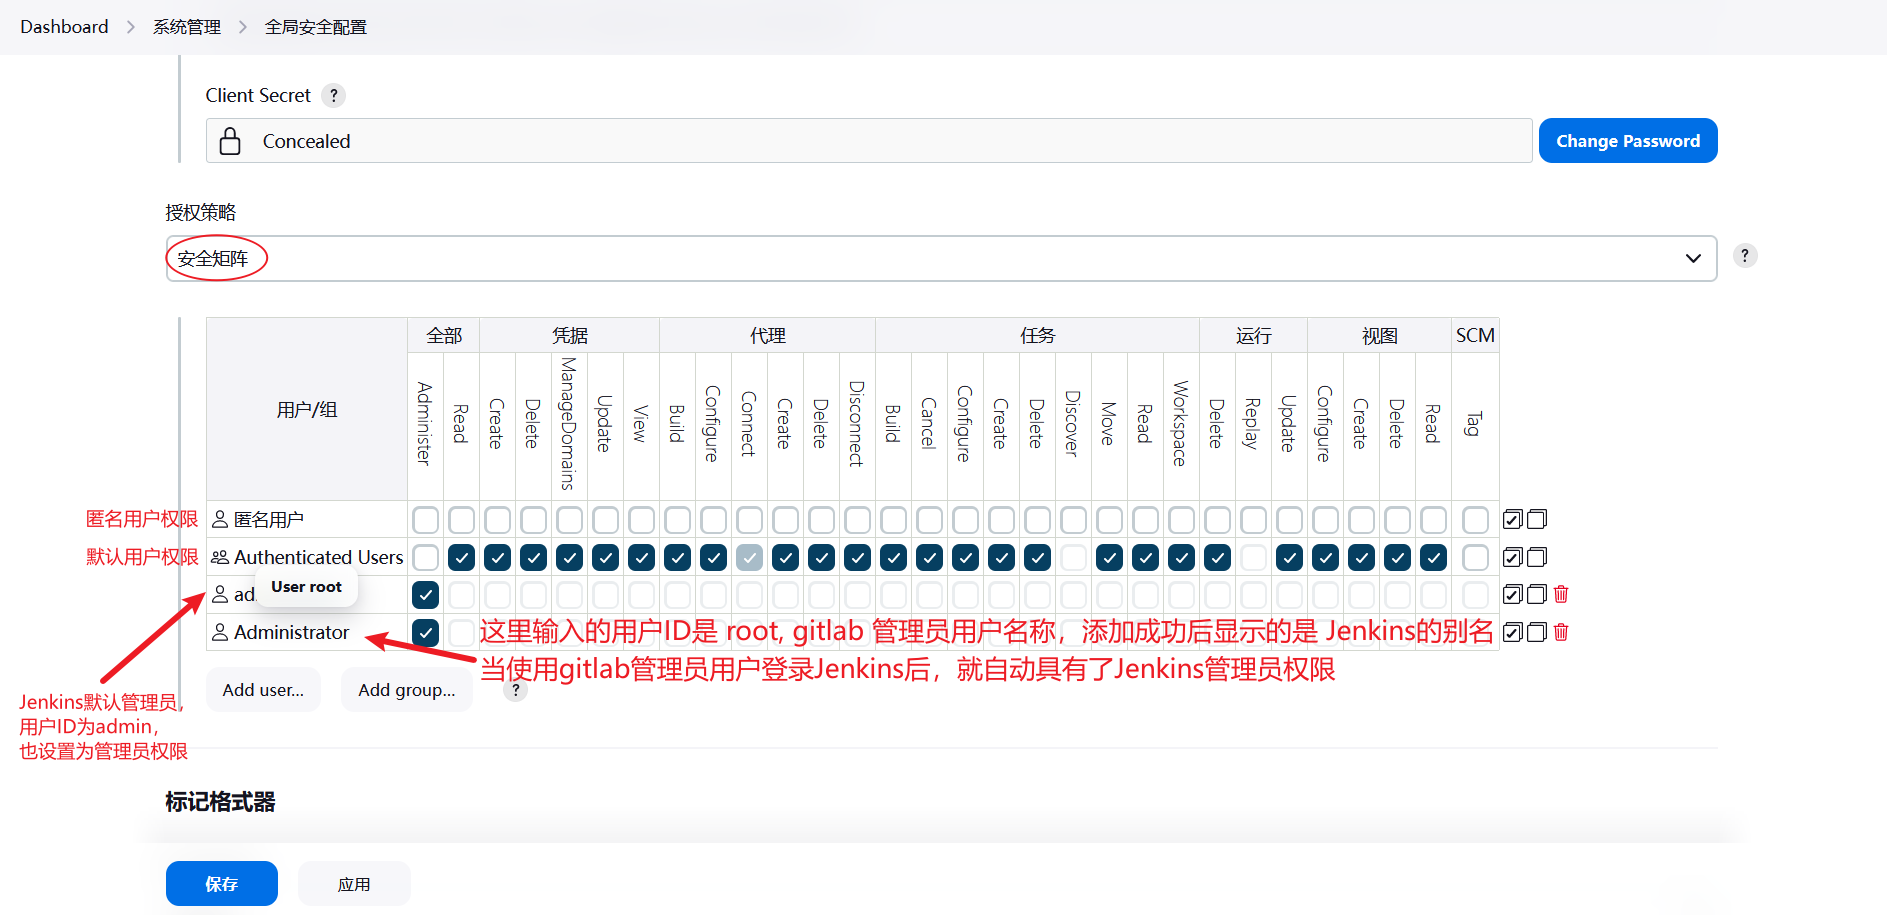Open help icon right of 安全矩阵 dropdown
This screenshot has width=1887, height=915.
(1745, 256)
